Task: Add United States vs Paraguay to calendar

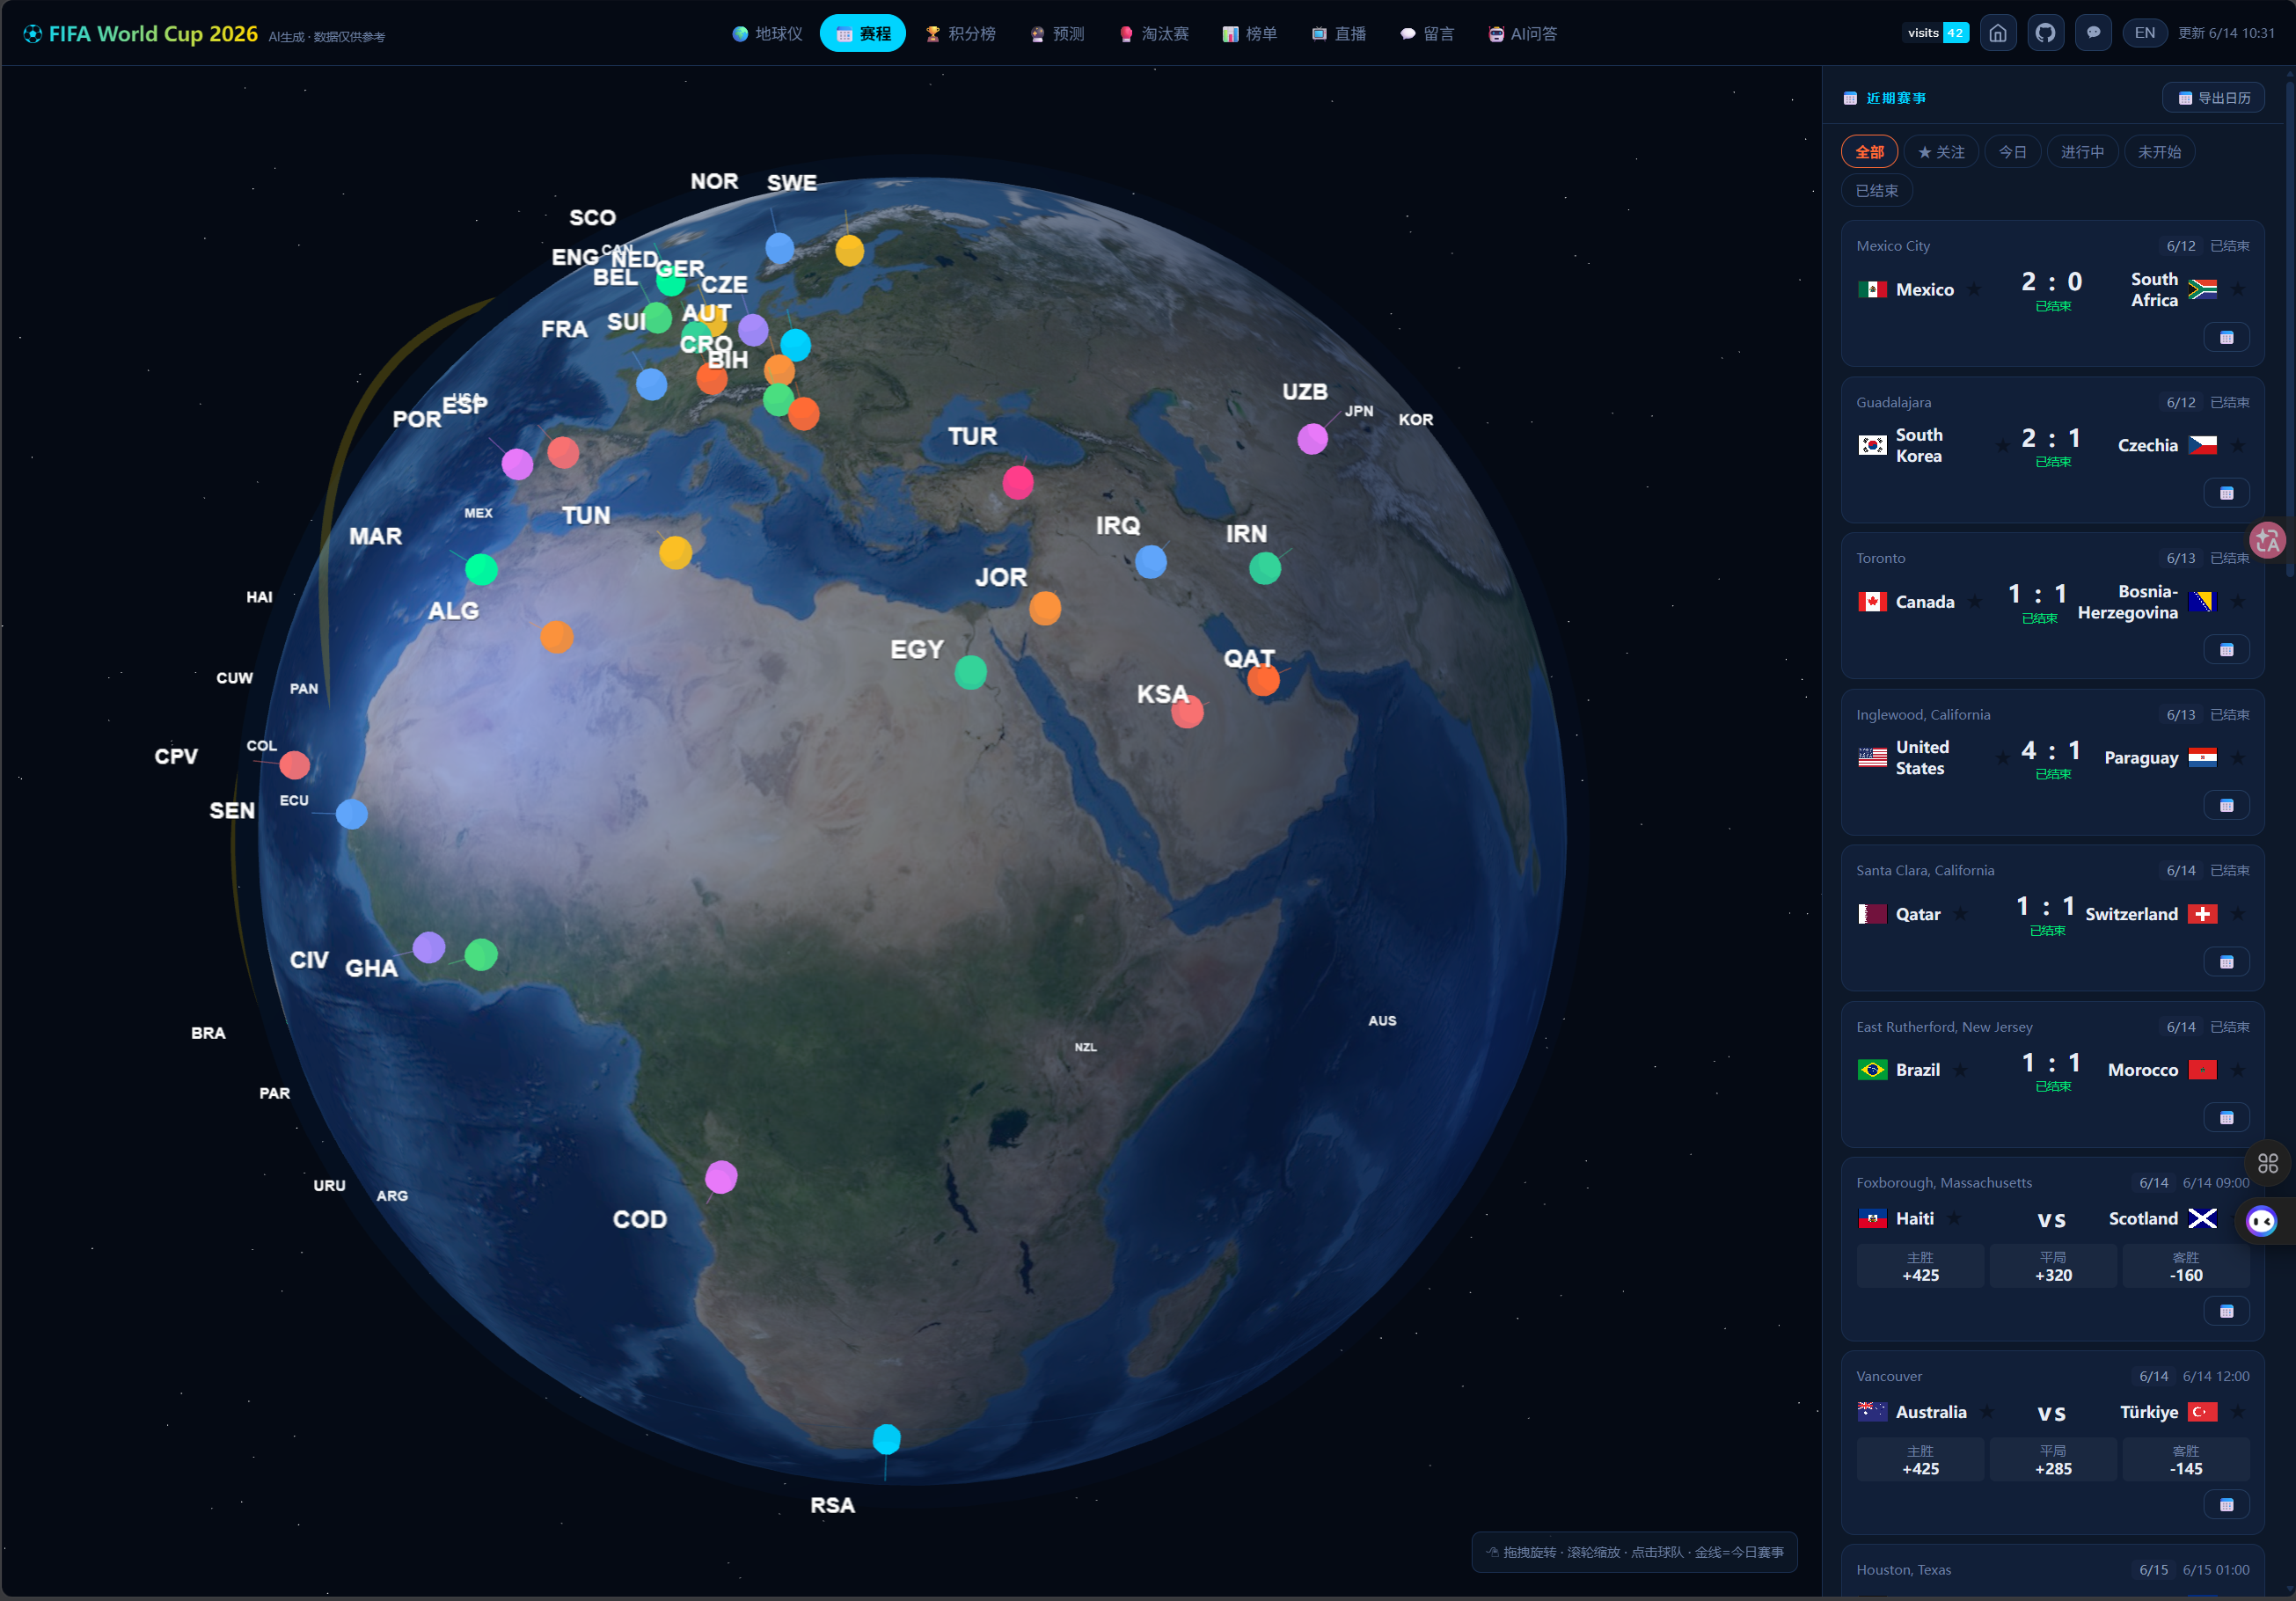Action: [2226, 806]
